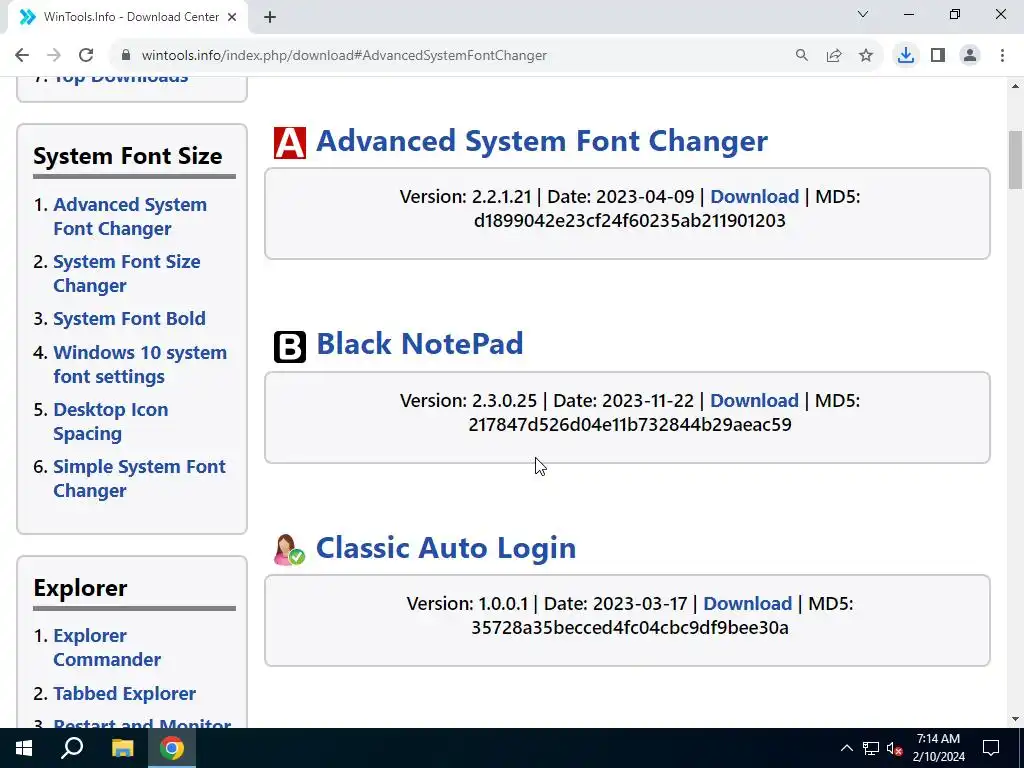The width and height of the screenshot is (1024, 768).
Task: Open the notification center
Action: tap(991, 748)
